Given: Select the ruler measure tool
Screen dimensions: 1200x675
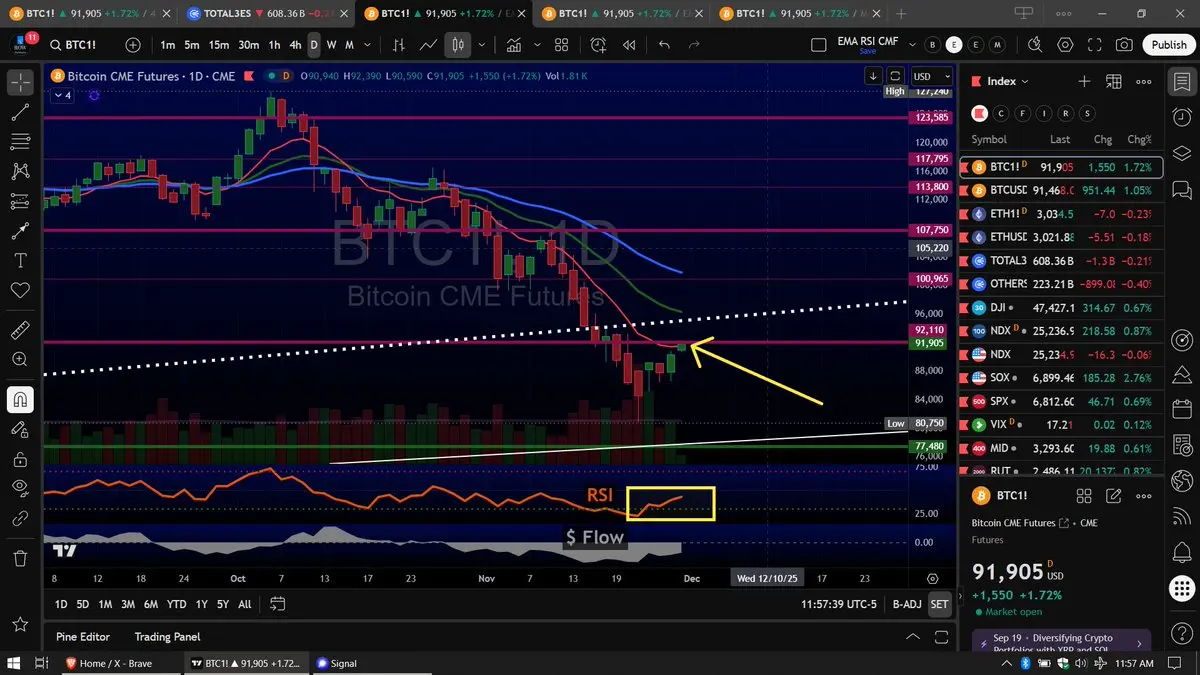Looking at the screenshot, I should pos(20,329).
